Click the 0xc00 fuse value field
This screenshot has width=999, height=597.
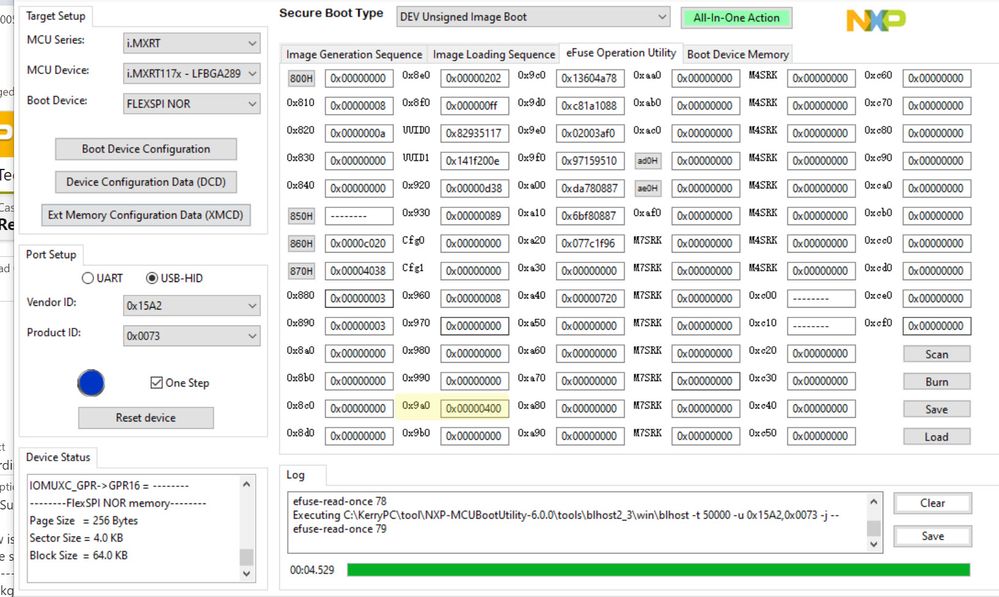click(821, 298)
